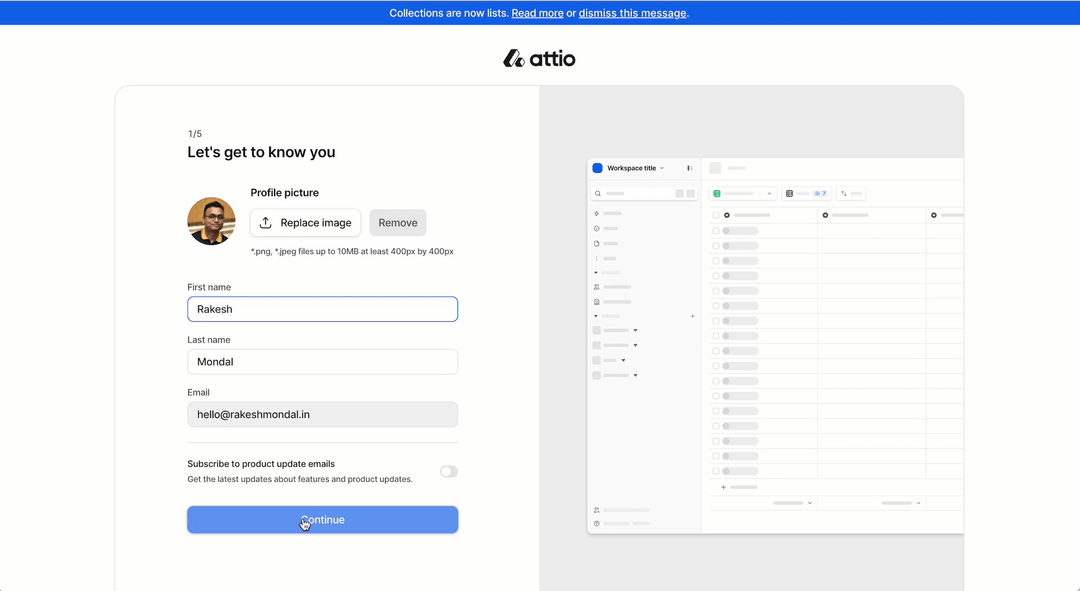Click the help icon at the sidebar bottom

[597, 523]
